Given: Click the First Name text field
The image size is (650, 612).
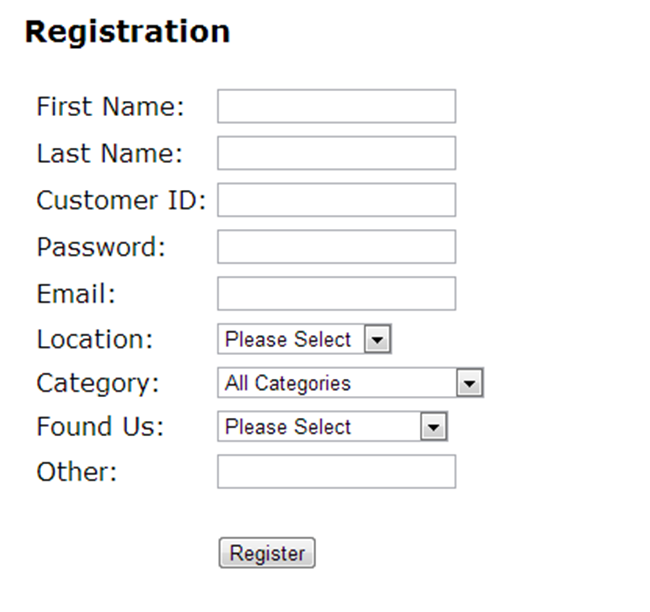Looking at the screenshot, I should point(336,106).
